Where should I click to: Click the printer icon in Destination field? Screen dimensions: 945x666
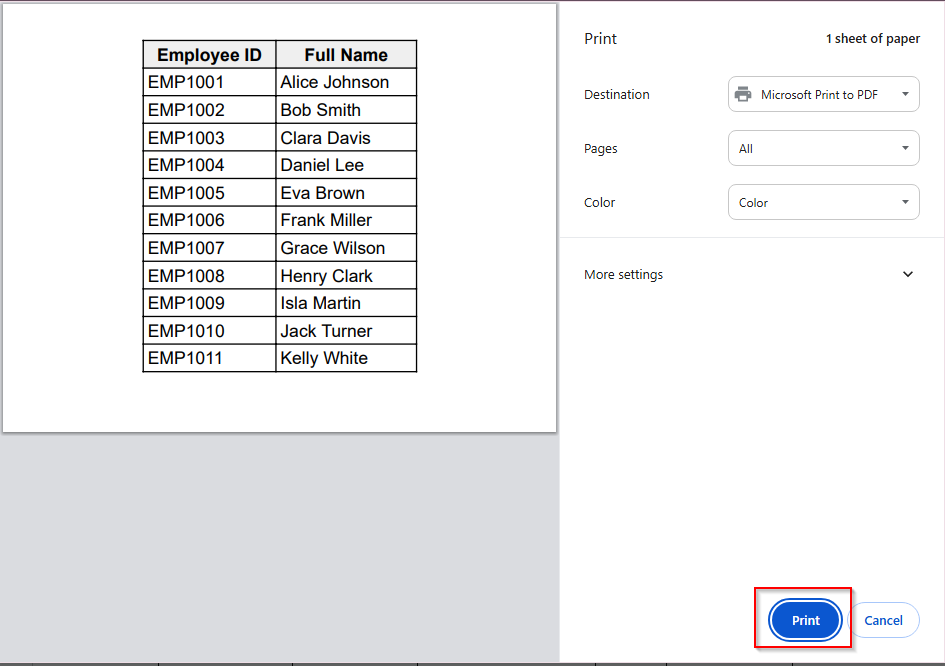pyautogui.click(x=743, y=95)
